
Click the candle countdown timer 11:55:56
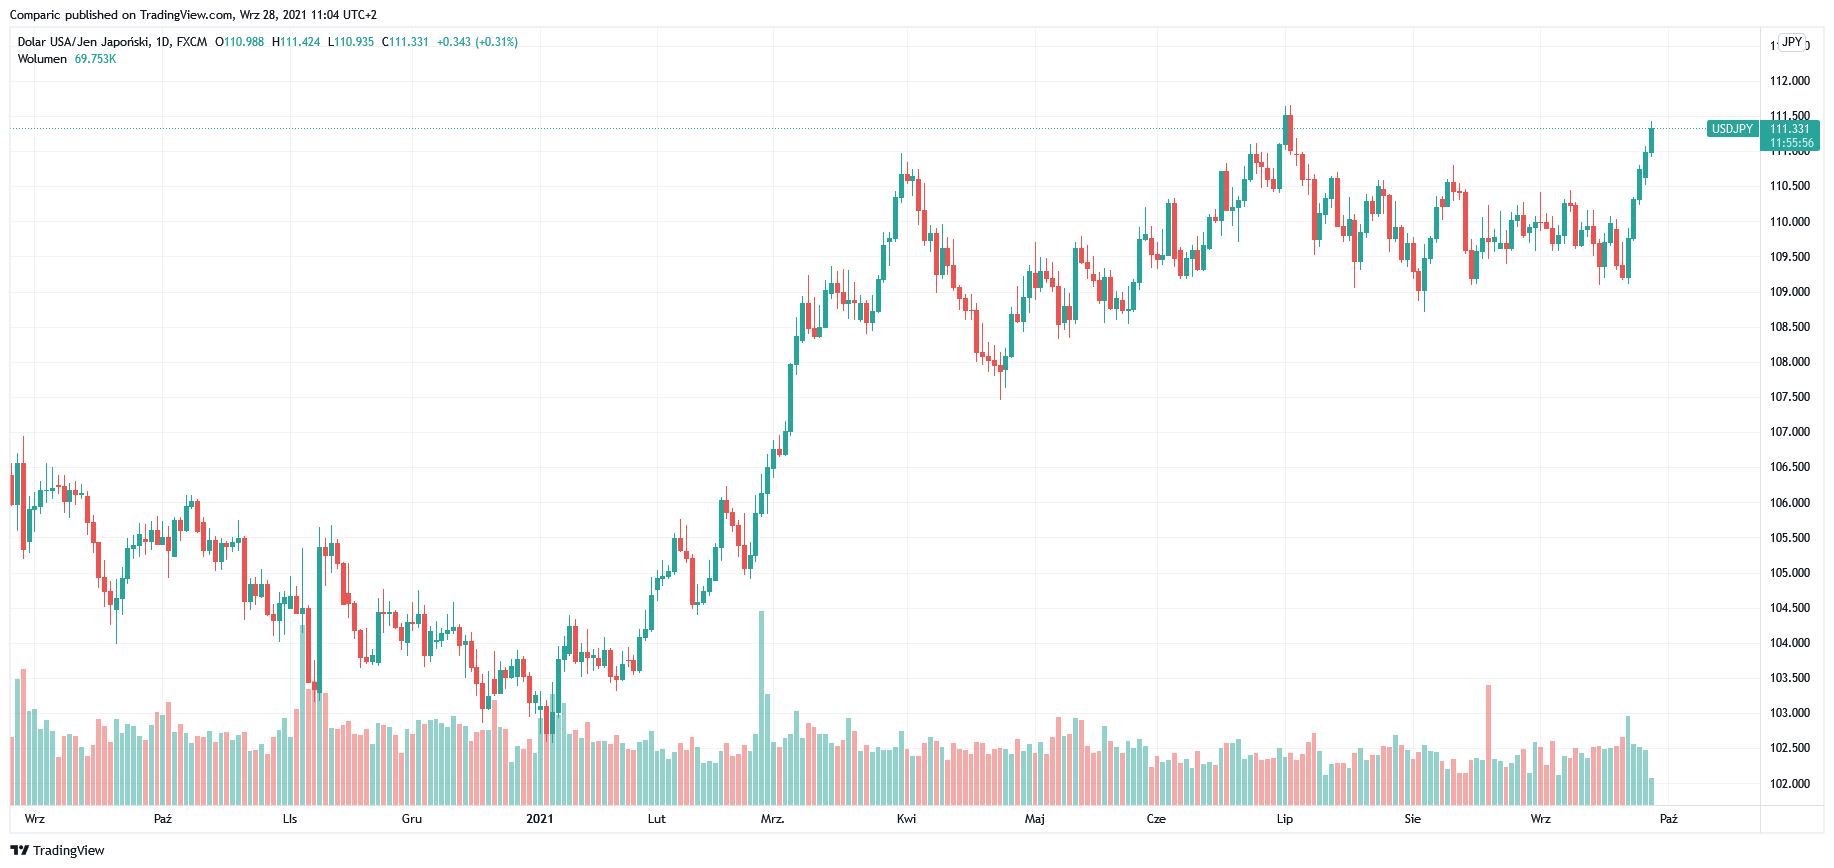1790,143
